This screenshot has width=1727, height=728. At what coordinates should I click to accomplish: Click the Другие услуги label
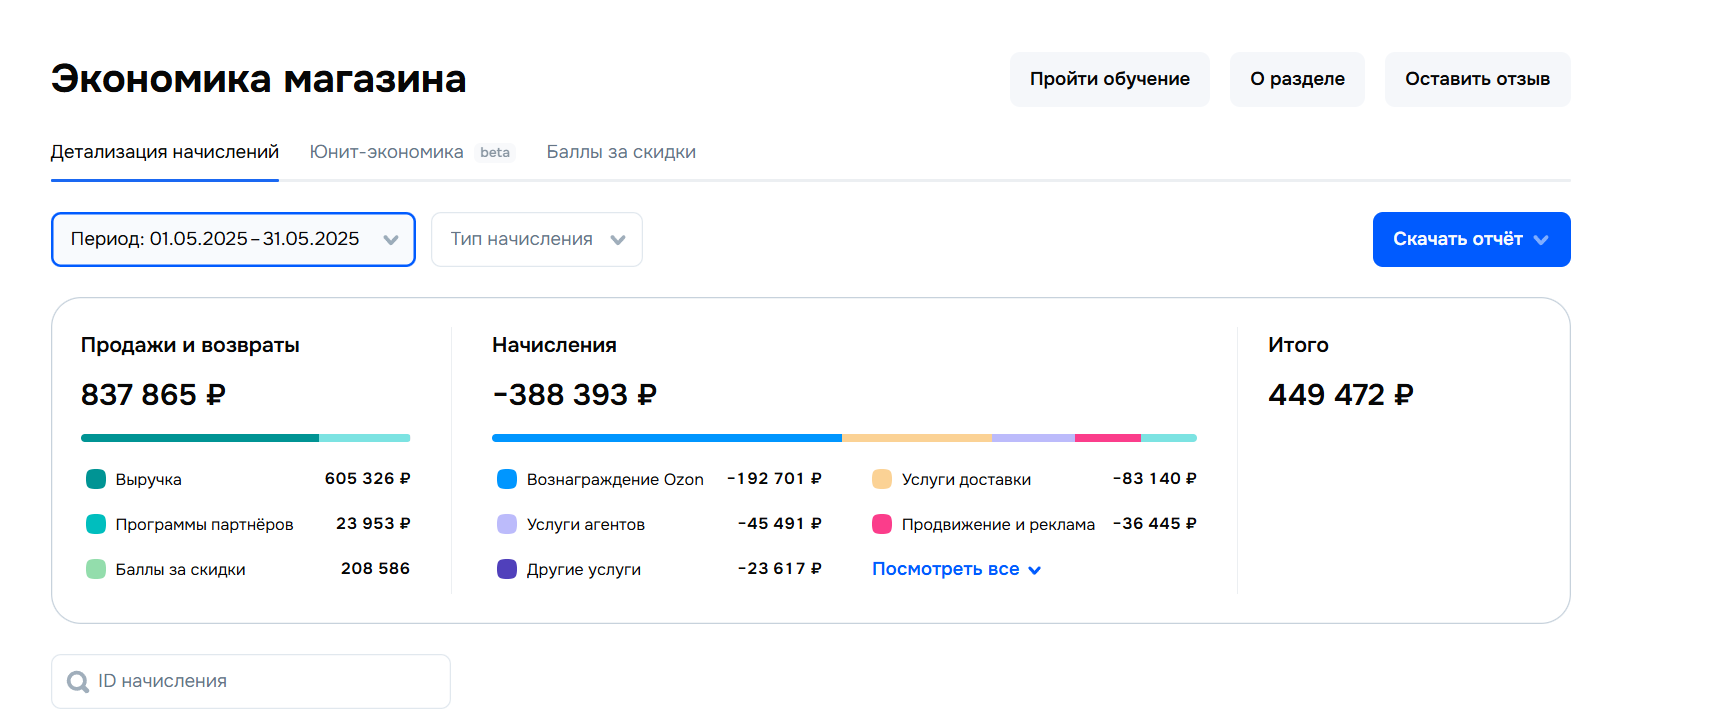(584, 570)
